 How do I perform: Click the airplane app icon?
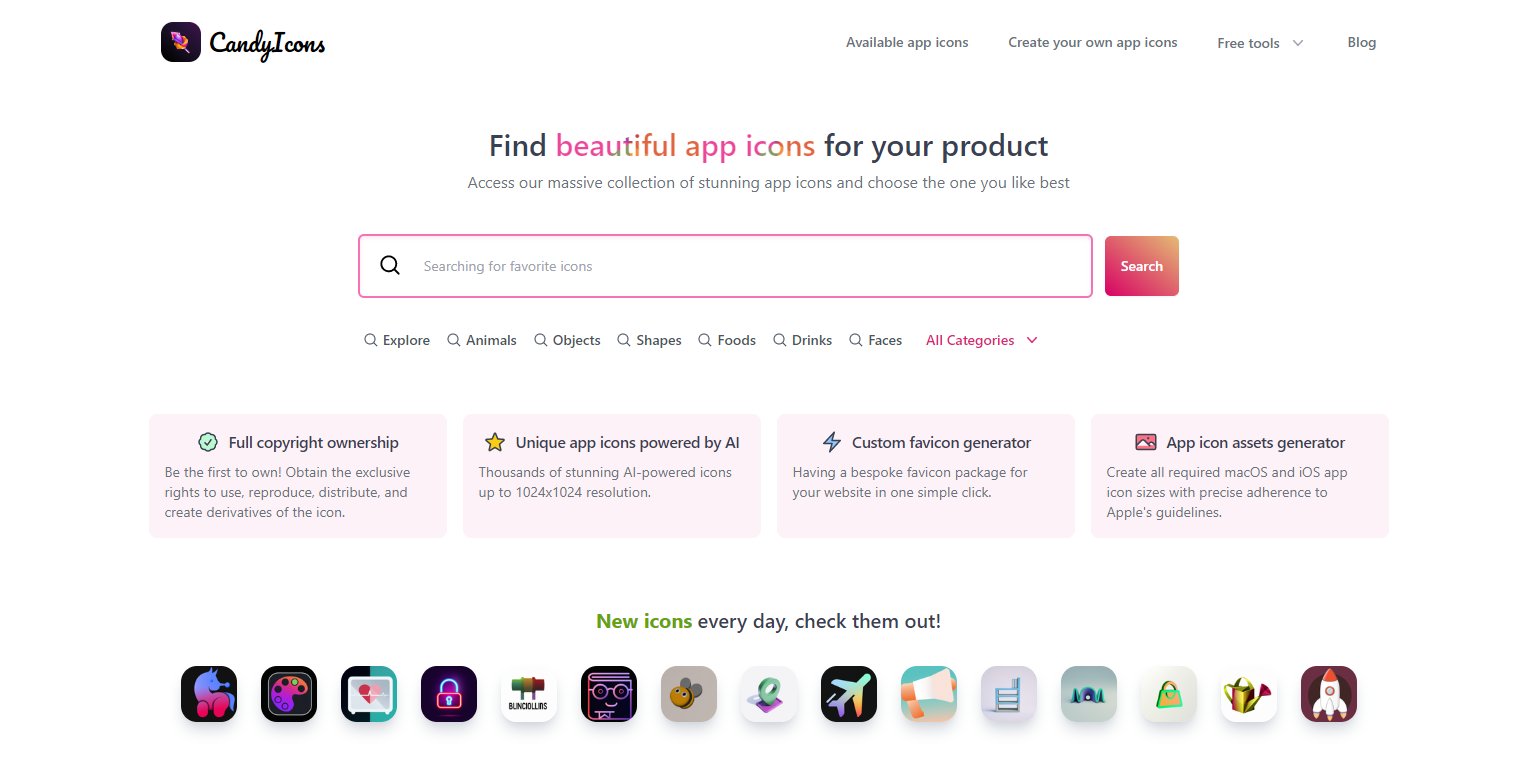pos(848,694)
